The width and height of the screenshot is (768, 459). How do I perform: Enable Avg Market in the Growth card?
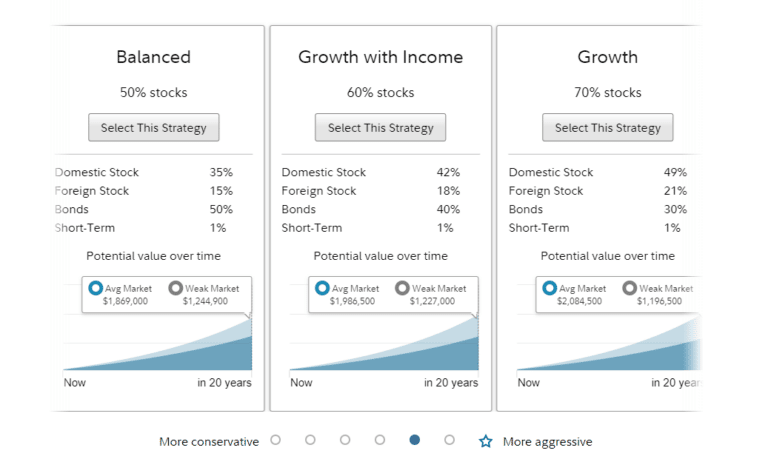click(549, 288)
